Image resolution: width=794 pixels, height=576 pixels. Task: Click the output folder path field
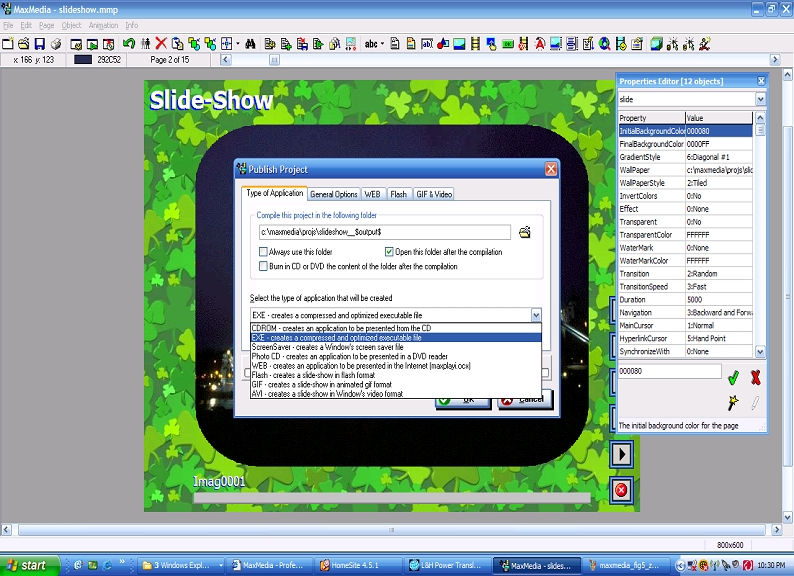(384, 232)
